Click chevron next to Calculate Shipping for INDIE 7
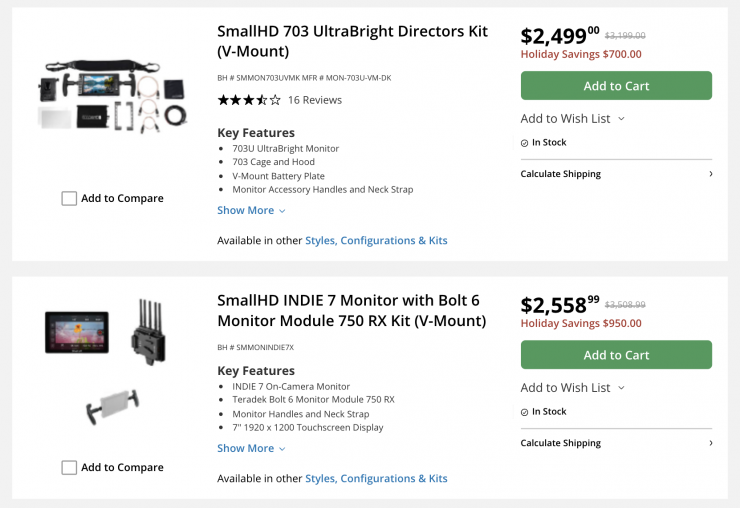This screenshot has width=740, height=508. coord(710,443)
